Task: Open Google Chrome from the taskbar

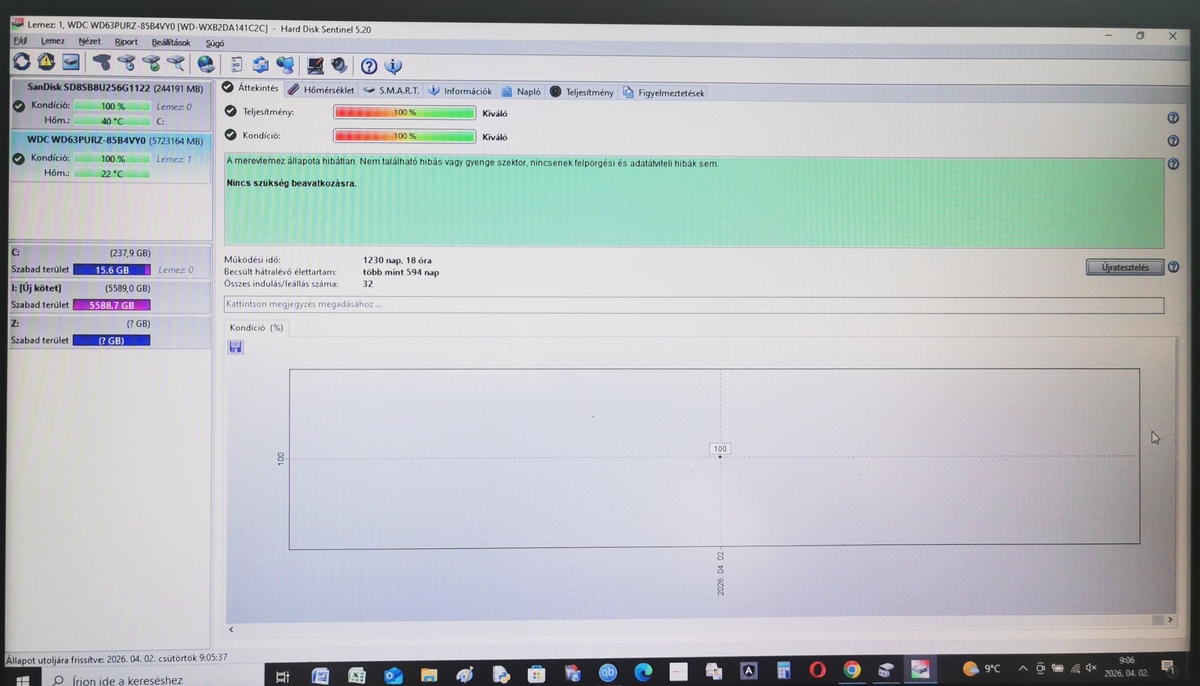Action: click(x=851, y=671)
